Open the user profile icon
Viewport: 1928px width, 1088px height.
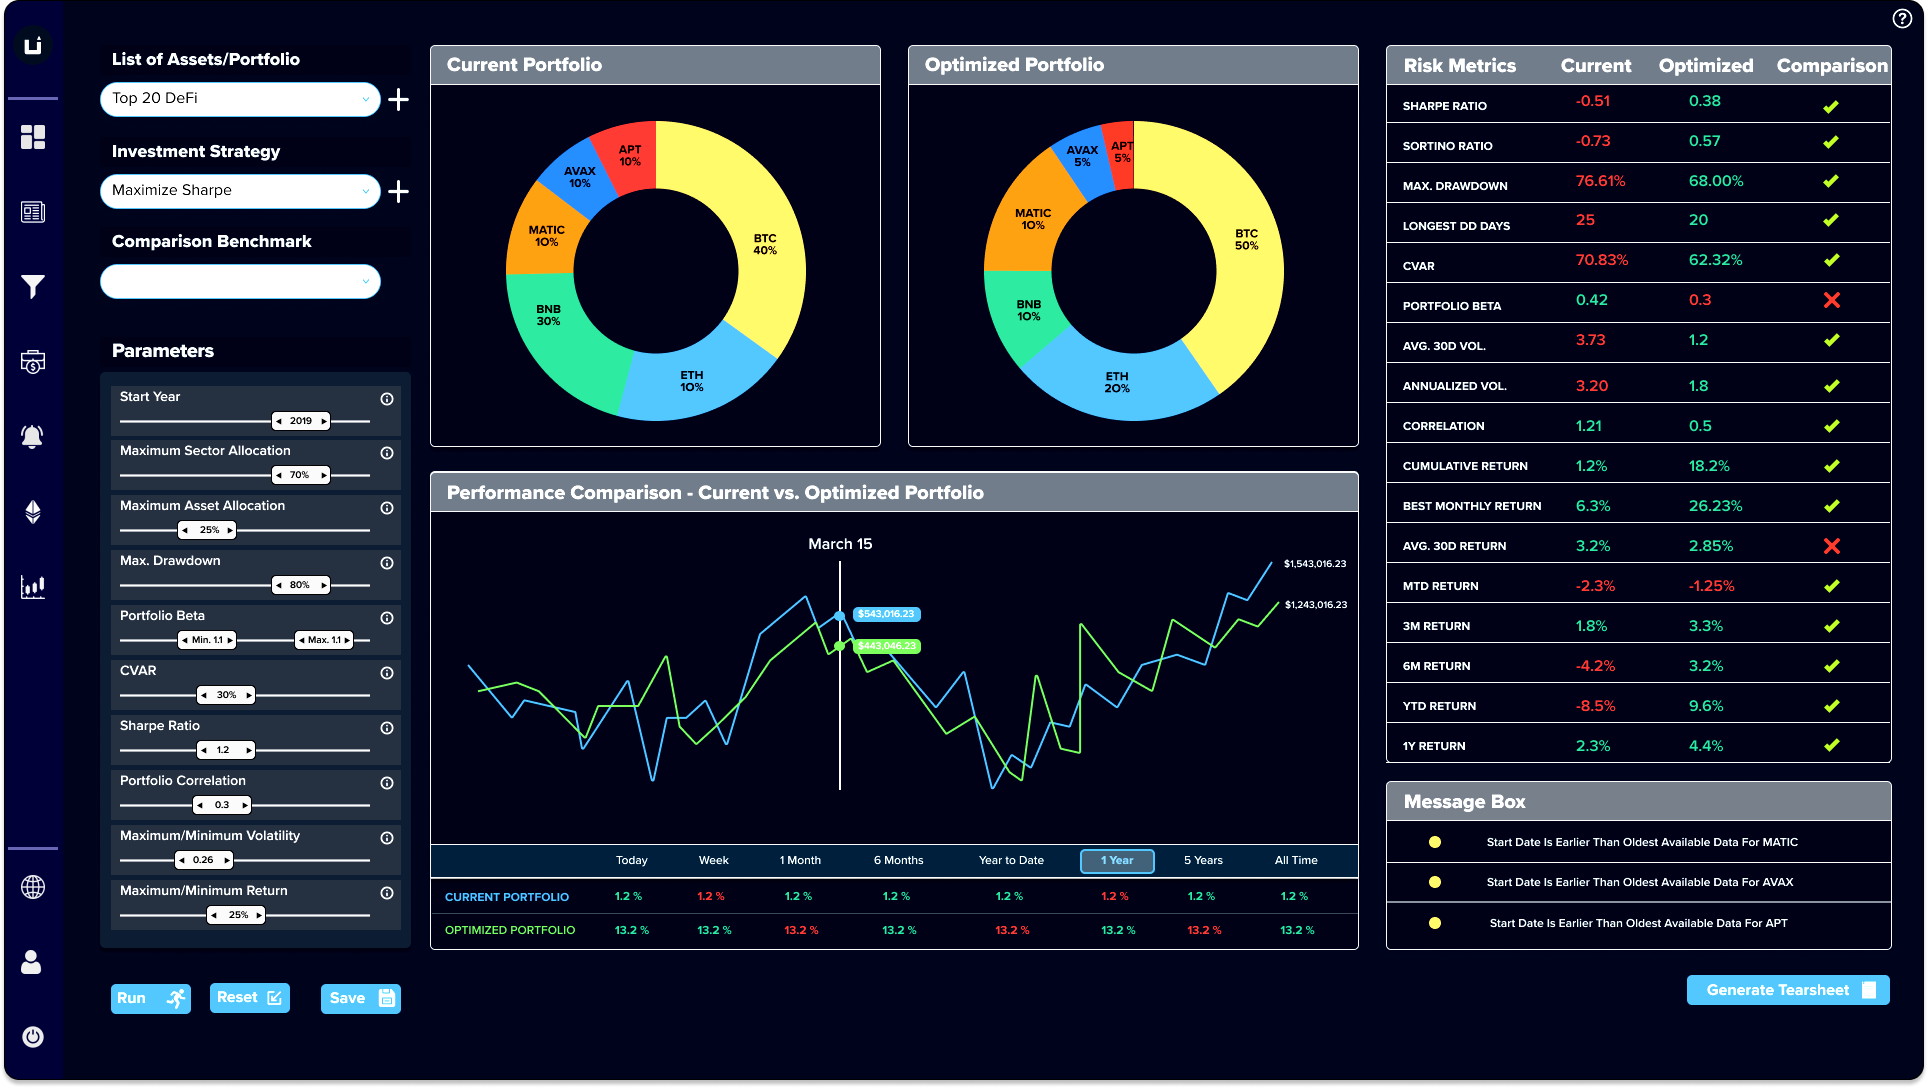tap(34, 962)
